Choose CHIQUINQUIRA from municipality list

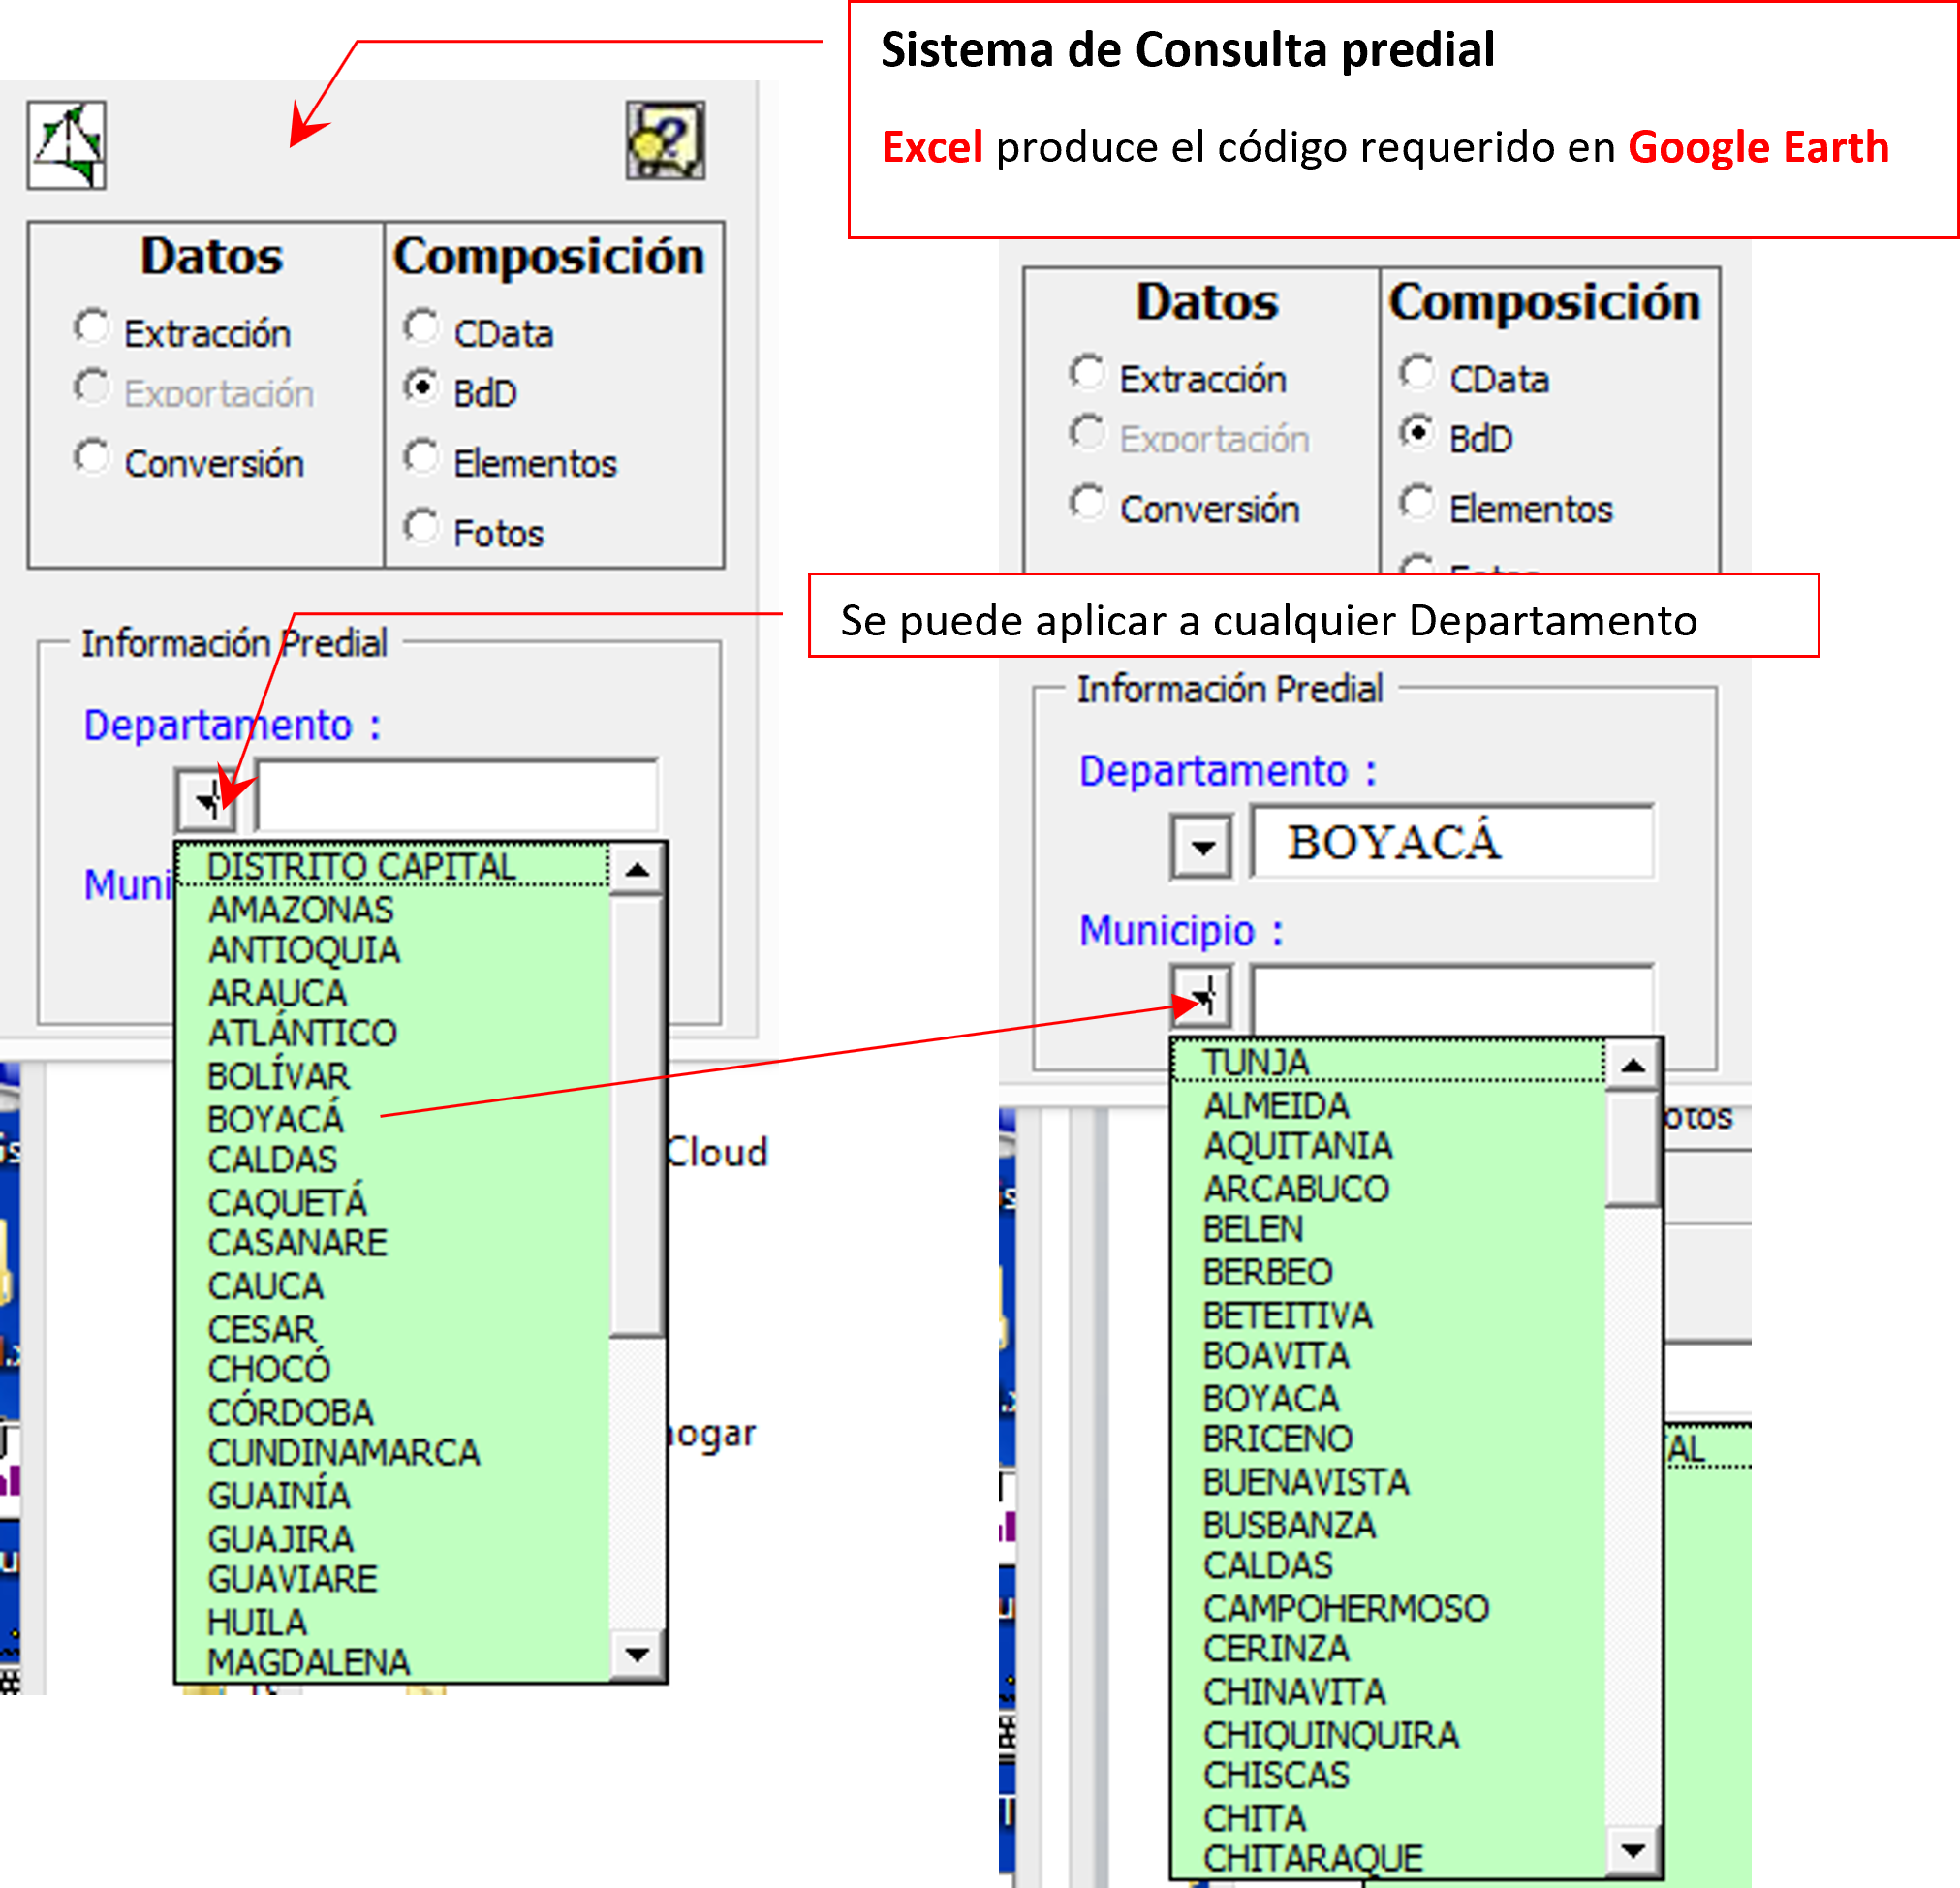pyautogui.click(x=1389, y=1735)
